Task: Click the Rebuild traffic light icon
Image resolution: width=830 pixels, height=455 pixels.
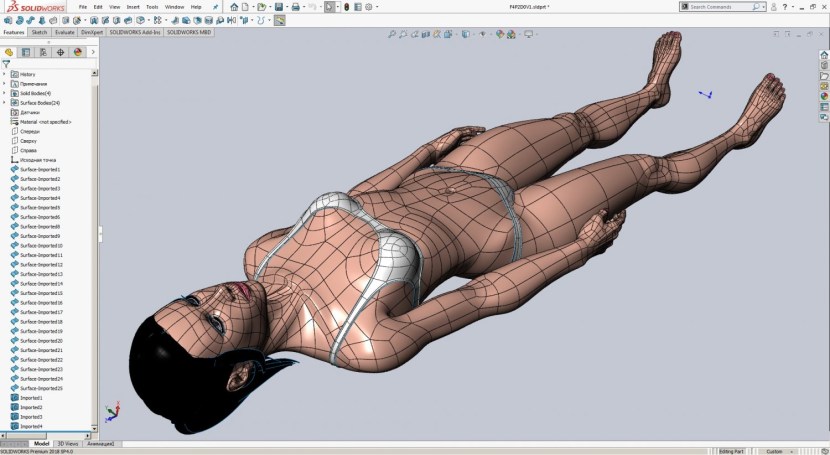Action: pyautogui.click(x=347, y=7)
